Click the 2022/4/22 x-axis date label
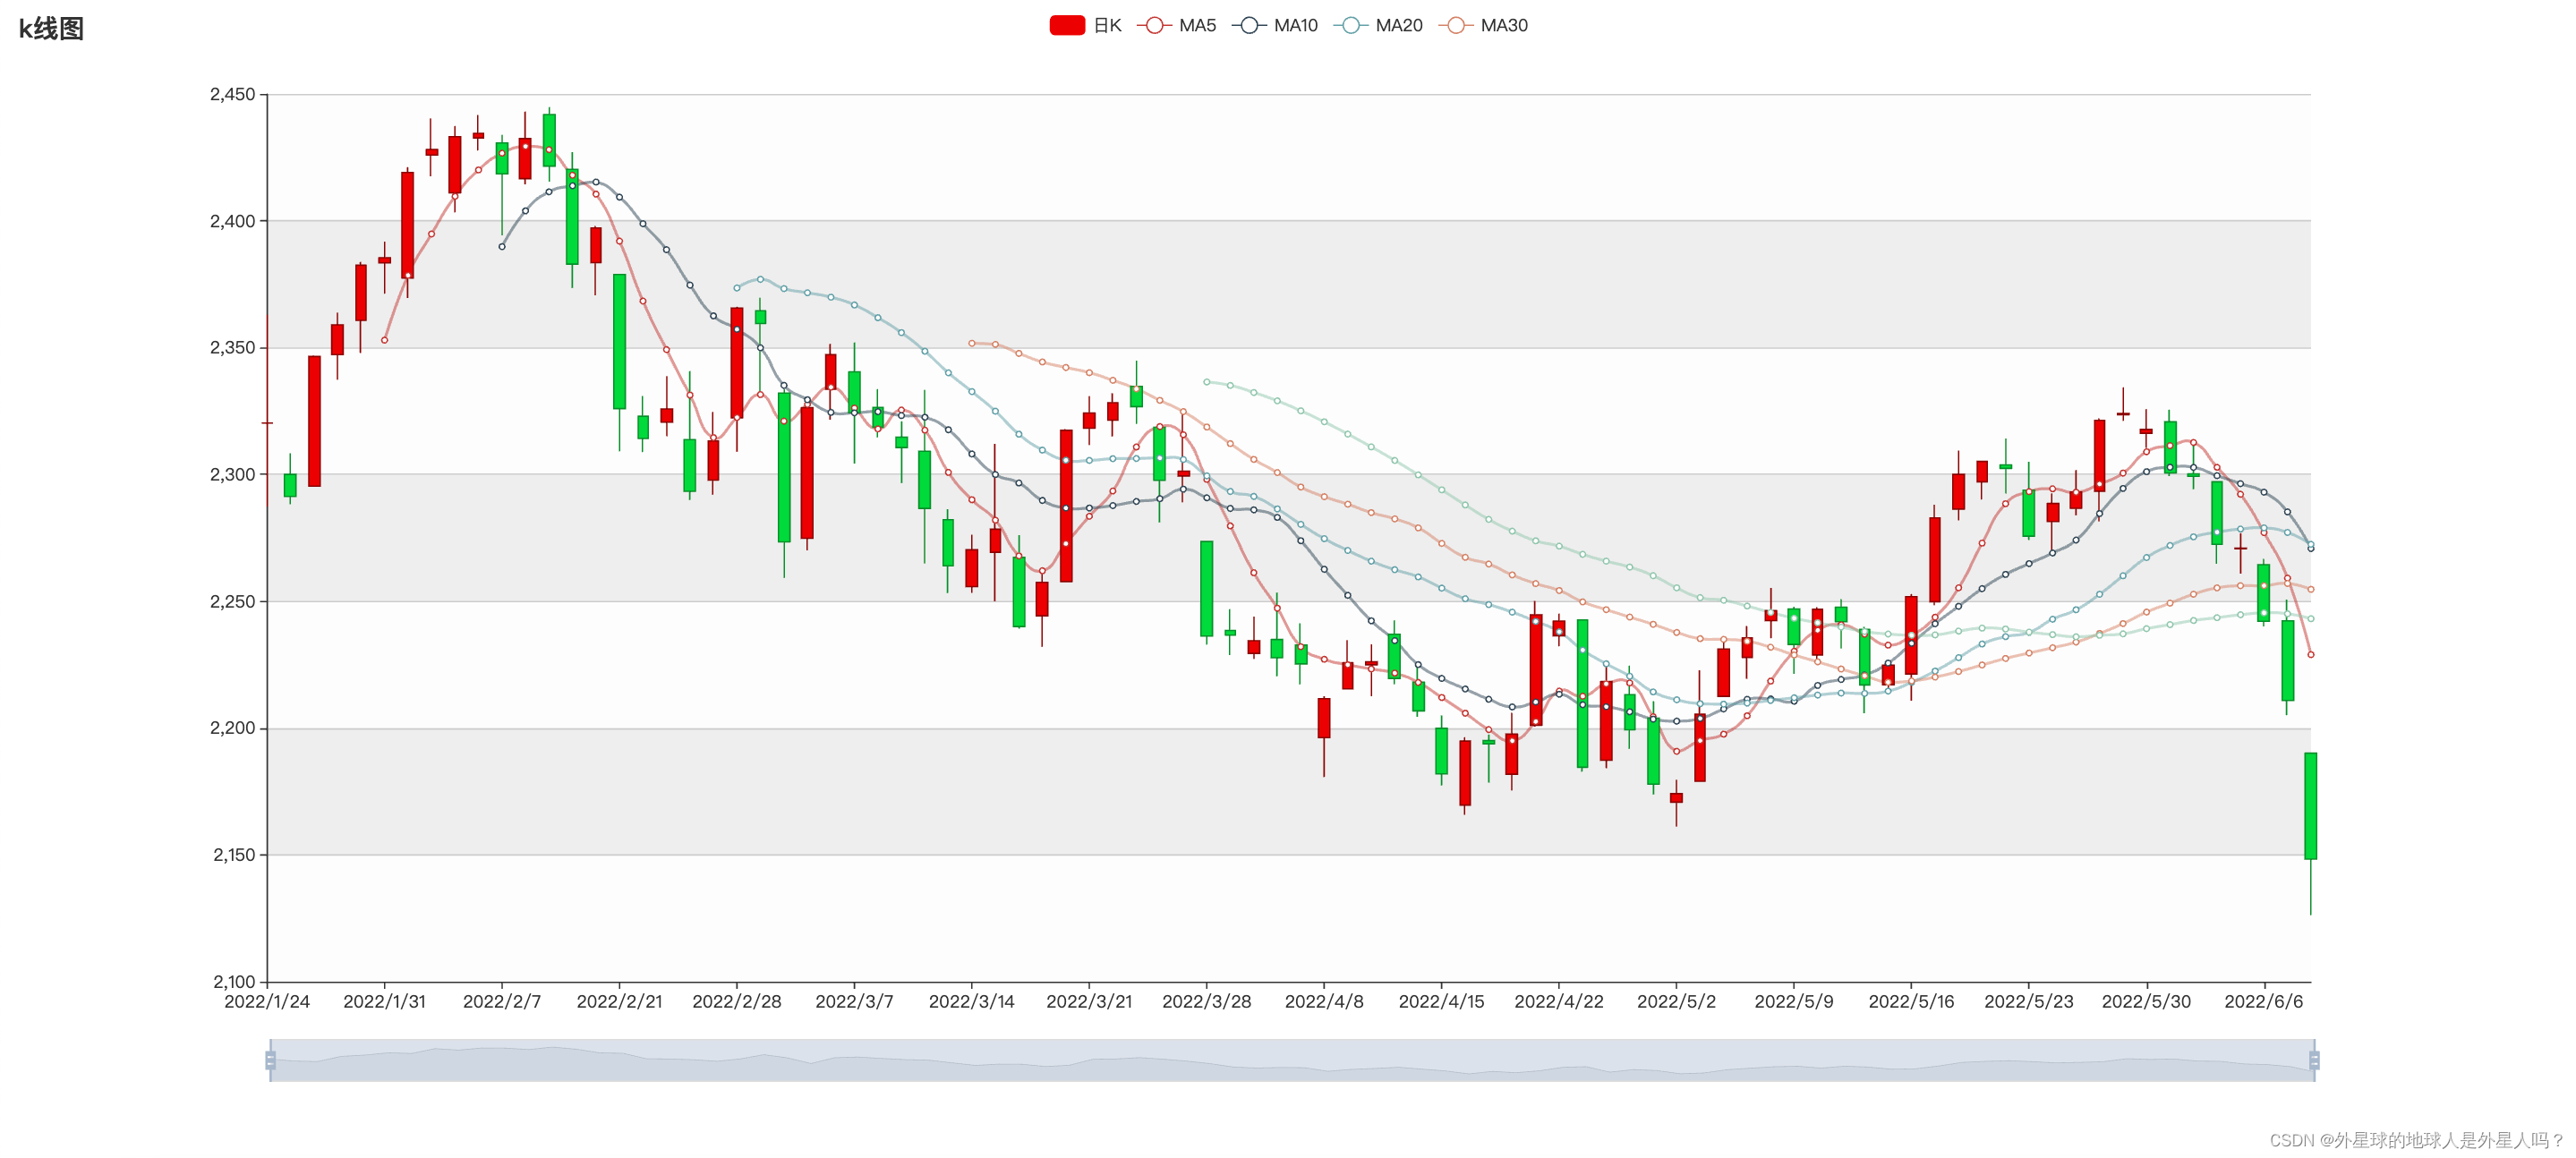The image size is (2576, 1158). [1559, 1001]
